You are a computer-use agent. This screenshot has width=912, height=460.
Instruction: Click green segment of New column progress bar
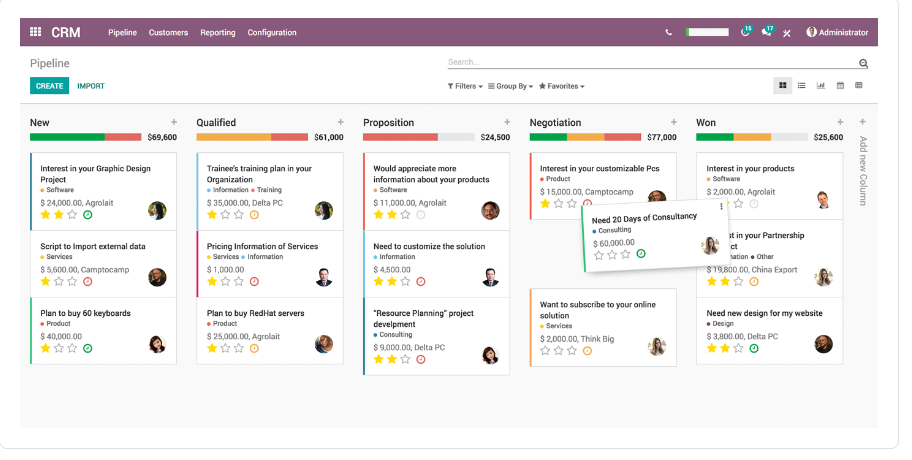67,137
